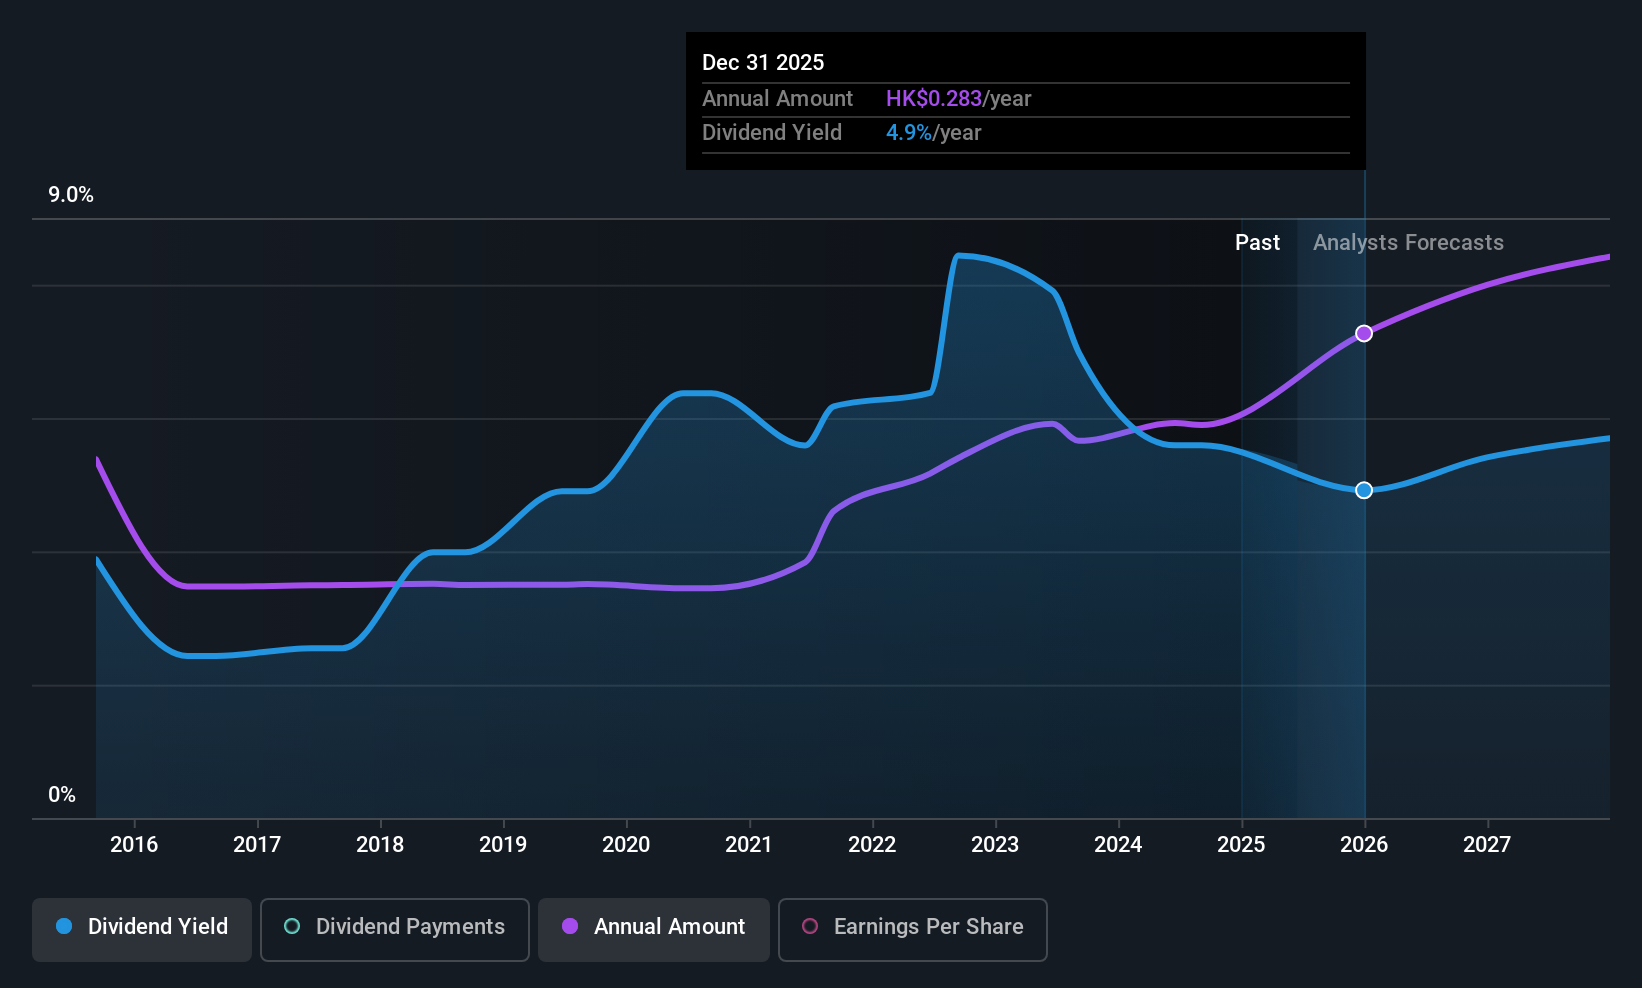The height and width of the screenshot is (988, 1642).
Task: Click the 2016 year label on the axis
Action: click(x=134, y=845)
